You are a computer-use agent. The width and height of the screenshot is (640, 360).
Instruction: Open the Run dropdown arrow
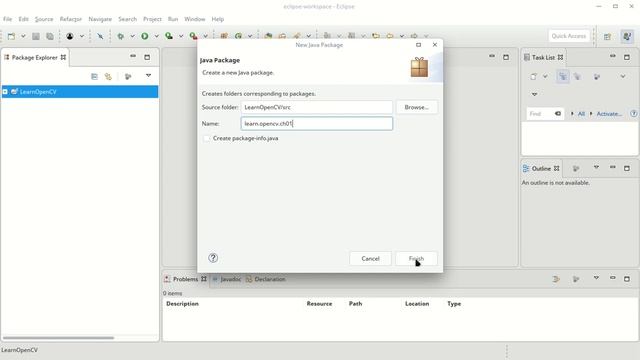(156, 36)
